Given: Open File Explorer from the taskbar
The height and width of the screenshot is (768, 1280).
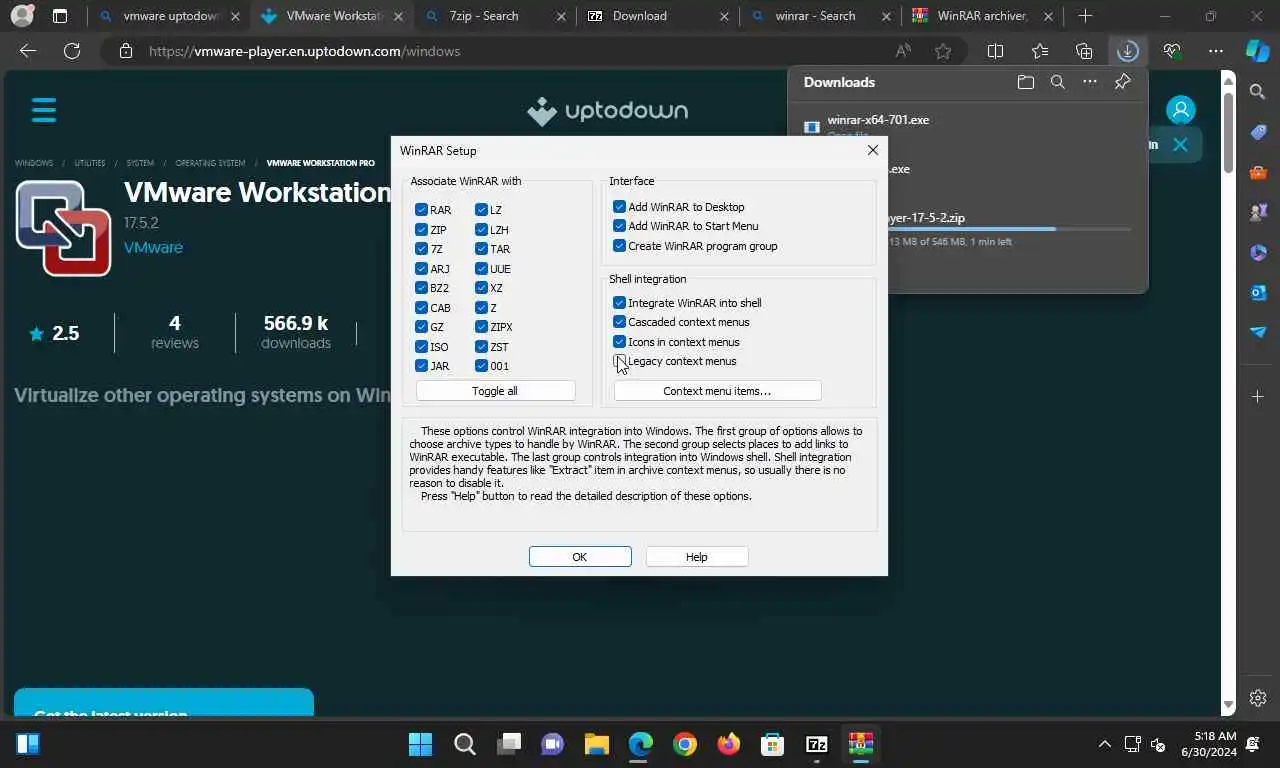Looking at the screenshot, I should (x=597, y=744).
